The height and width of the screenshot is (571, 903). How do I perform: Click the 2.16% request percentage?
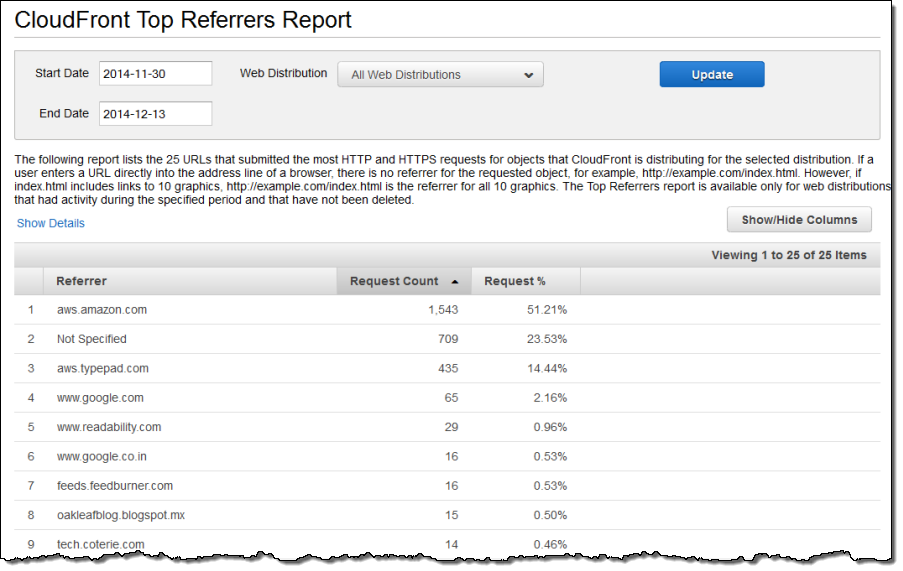550,398
